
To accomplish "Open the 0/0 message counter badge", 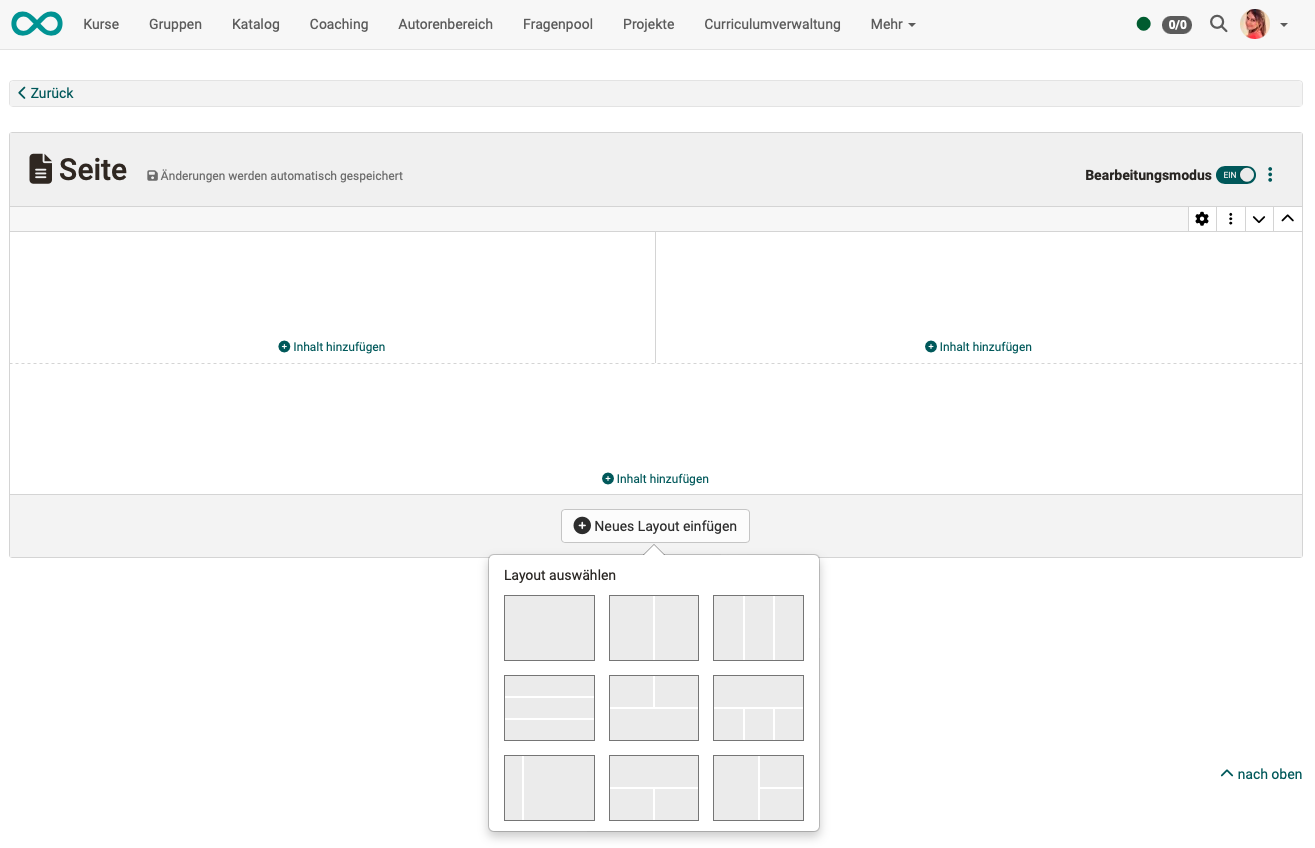I will [1175, 24].
